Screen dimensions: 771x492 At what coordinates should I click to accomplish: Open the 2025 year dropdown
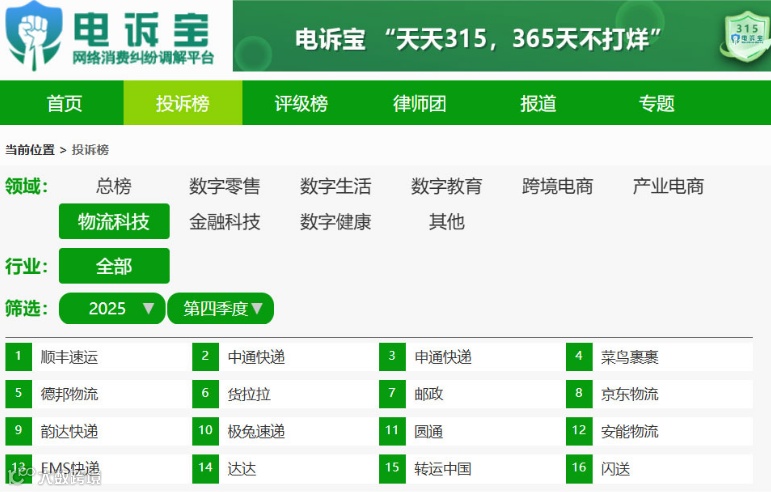[112, 308]
